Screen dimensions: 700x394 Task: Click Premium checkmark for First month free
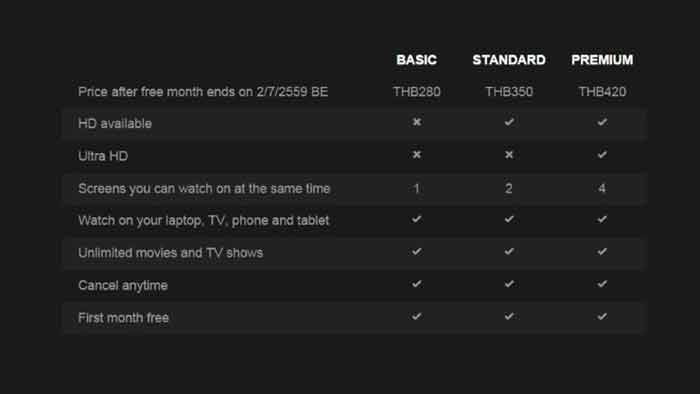pos(602,316)
